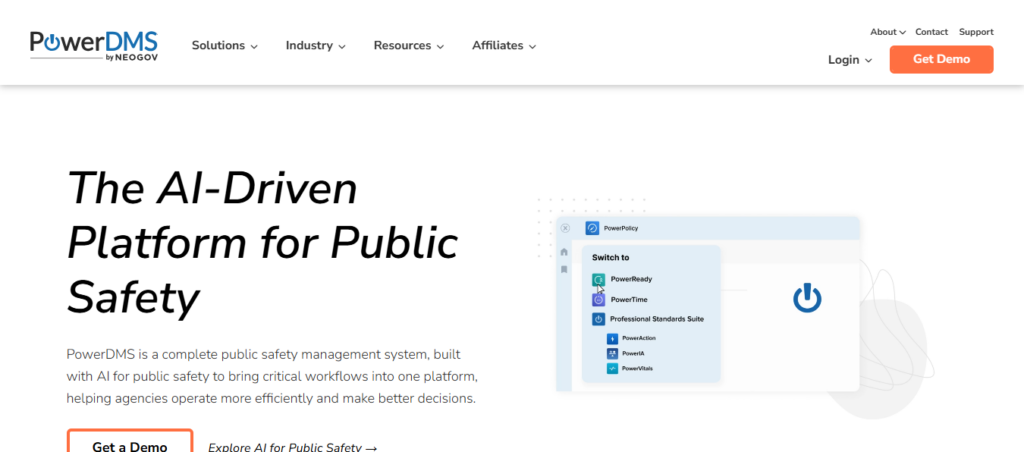Click the PowerDMS logo

93,45
